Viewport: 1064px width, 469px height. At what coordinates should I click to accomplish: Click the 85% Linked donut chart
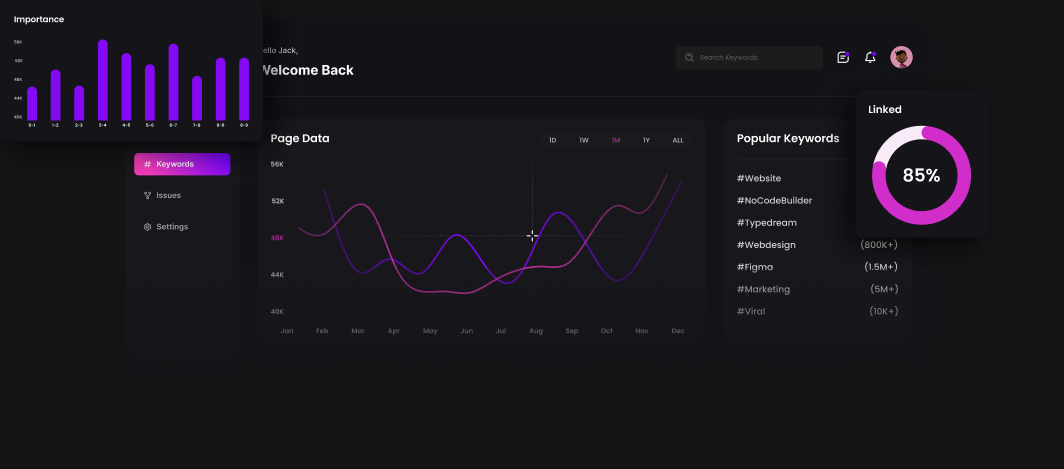pos(921,175)
